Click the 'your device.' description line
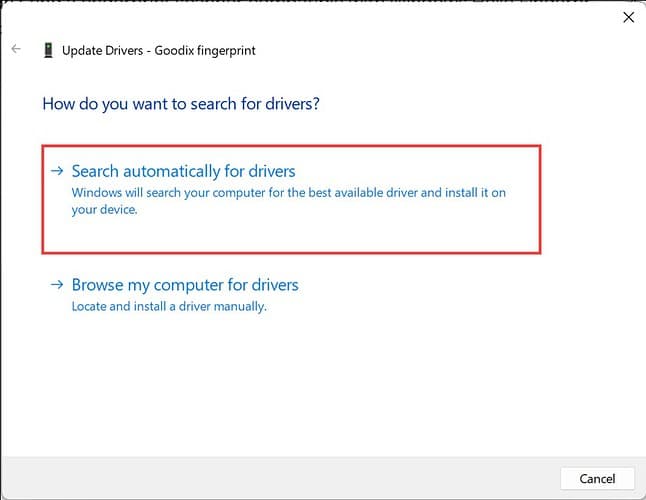 tap(104, 210)
